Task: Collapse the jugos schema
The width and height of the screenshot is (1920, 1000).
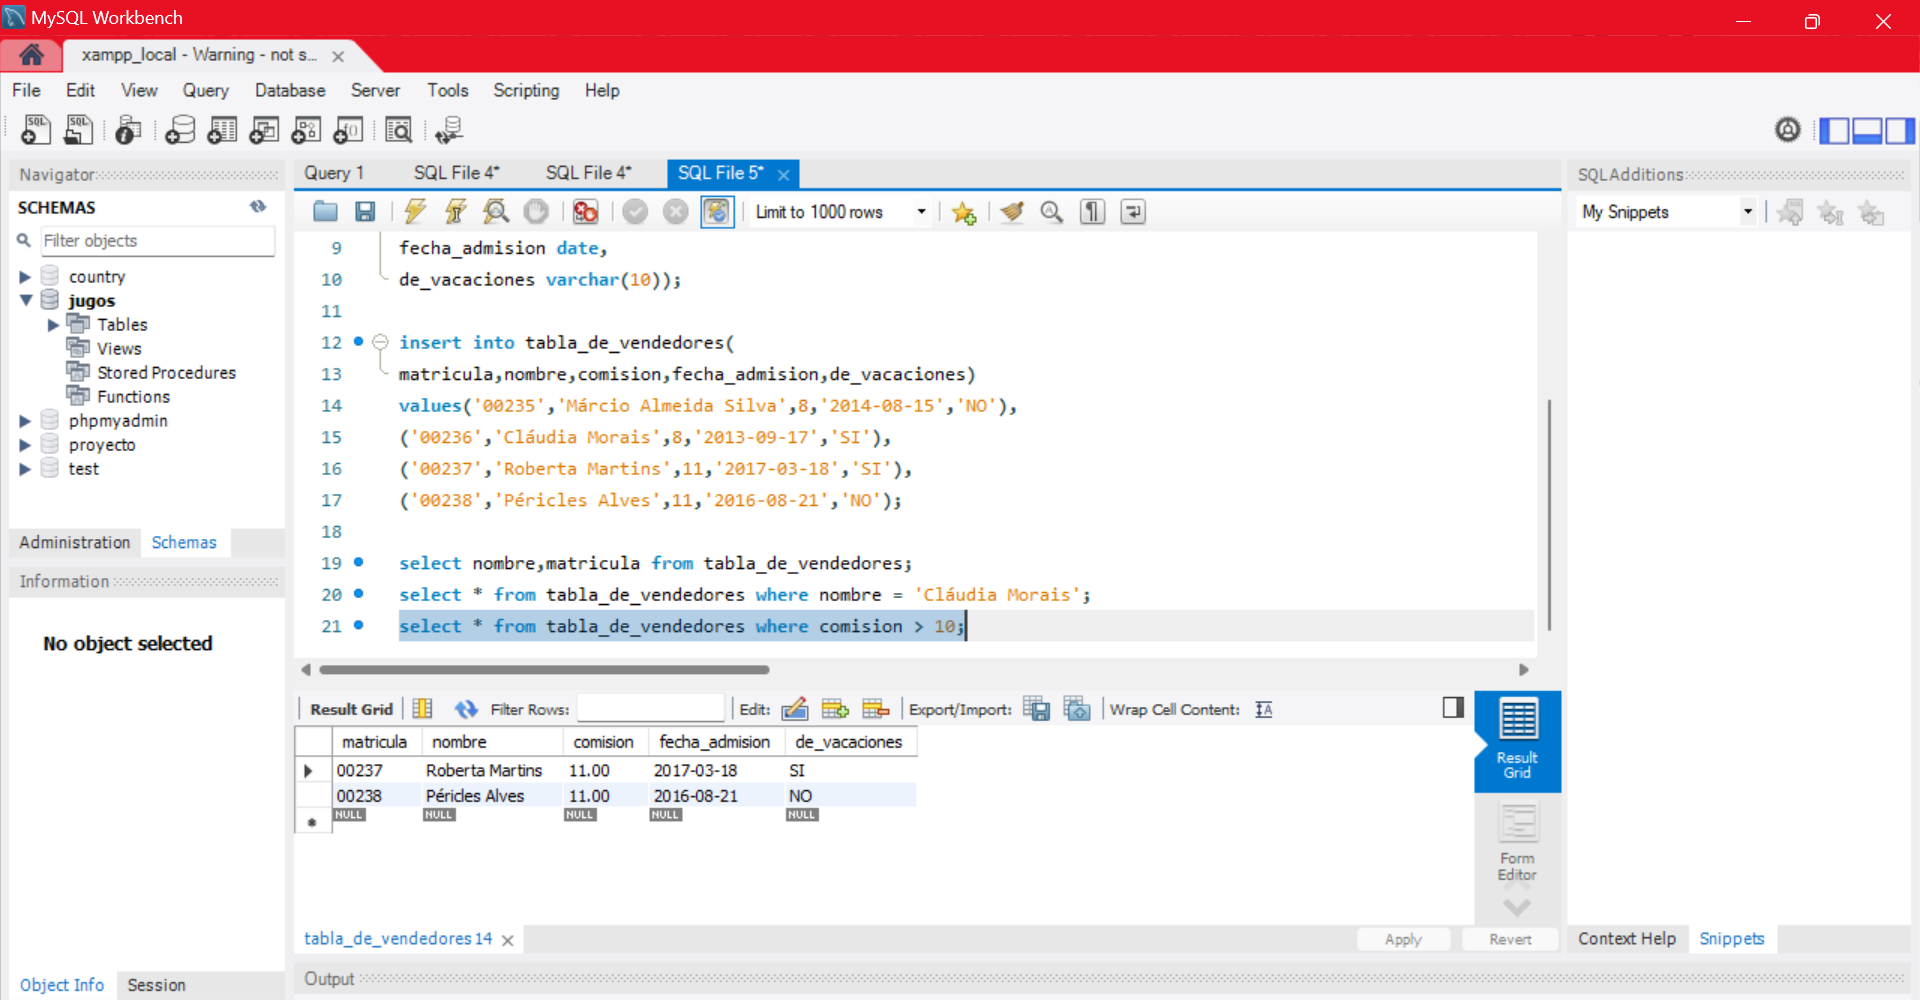Action: 25,301
